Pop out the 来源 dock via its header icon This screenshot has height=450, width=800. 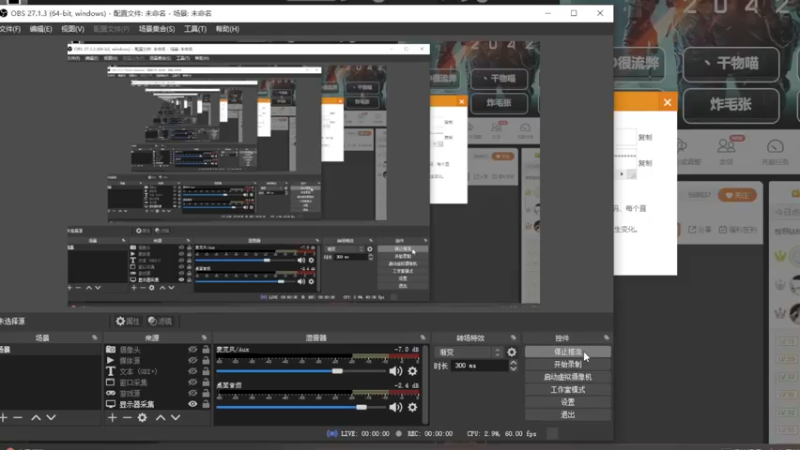pyautogui.click(x=204, y=338)
